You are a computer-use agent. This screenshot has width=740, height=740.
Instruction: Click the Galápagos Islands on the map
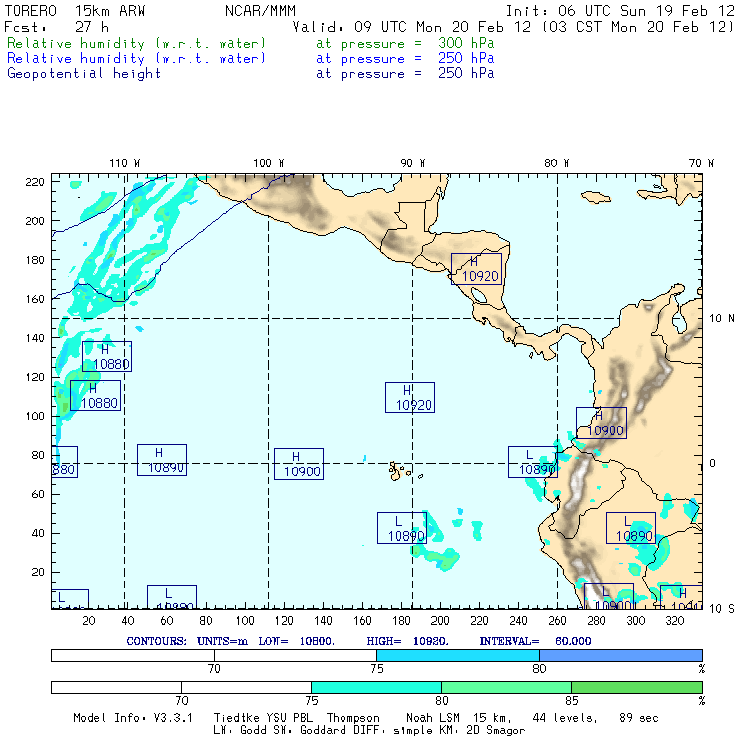(x=399, y=469)
